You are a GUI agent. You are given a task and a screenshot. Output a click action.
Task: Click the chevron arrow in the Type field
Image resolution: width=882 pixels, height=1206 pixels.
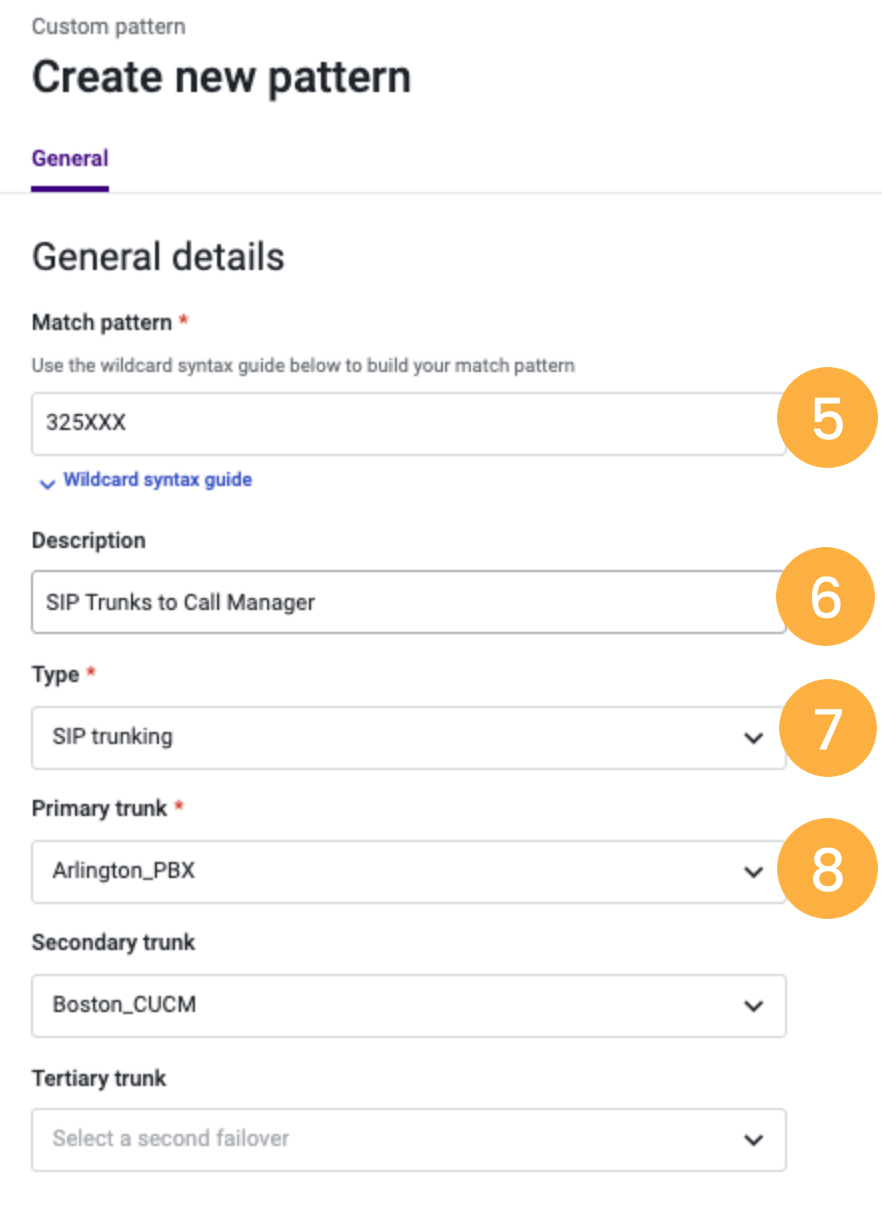pyautogui.click(x=753, y=738)
